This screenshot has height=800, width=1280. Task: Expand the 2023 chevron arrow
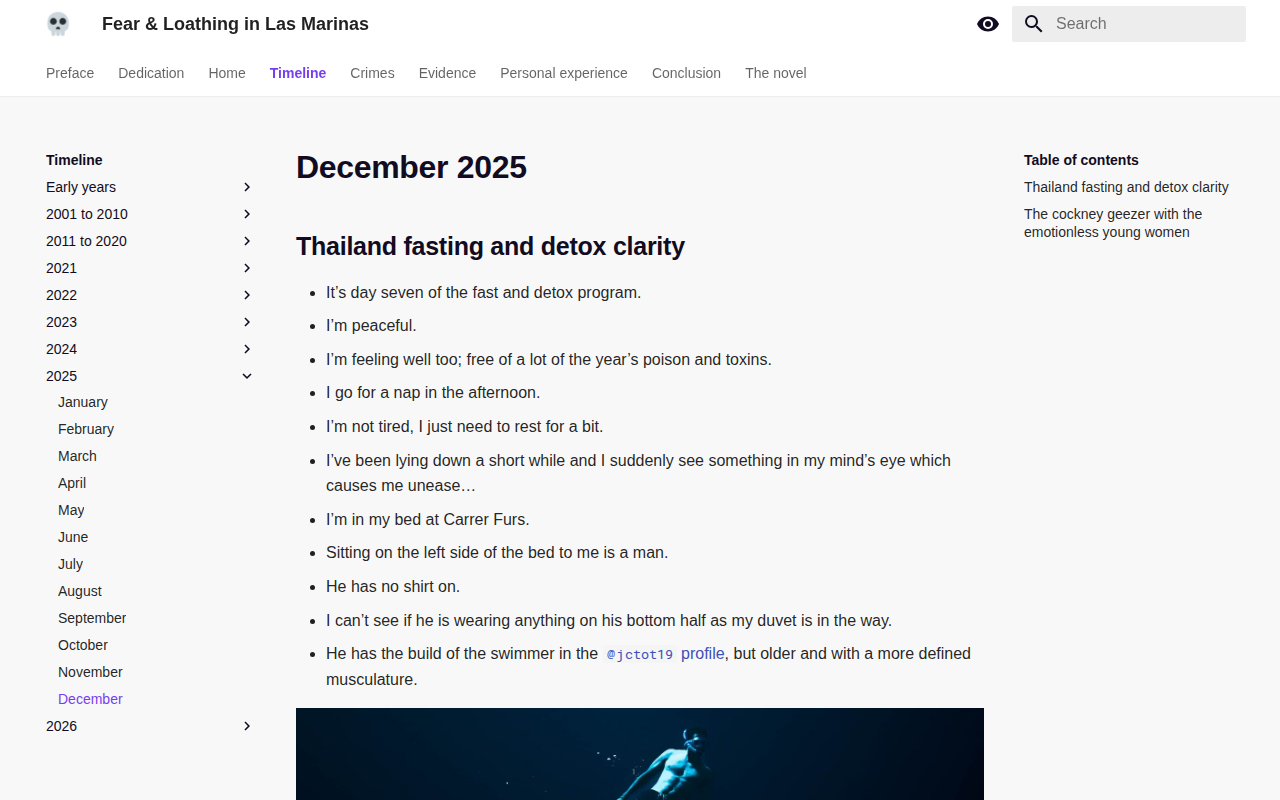247,322
